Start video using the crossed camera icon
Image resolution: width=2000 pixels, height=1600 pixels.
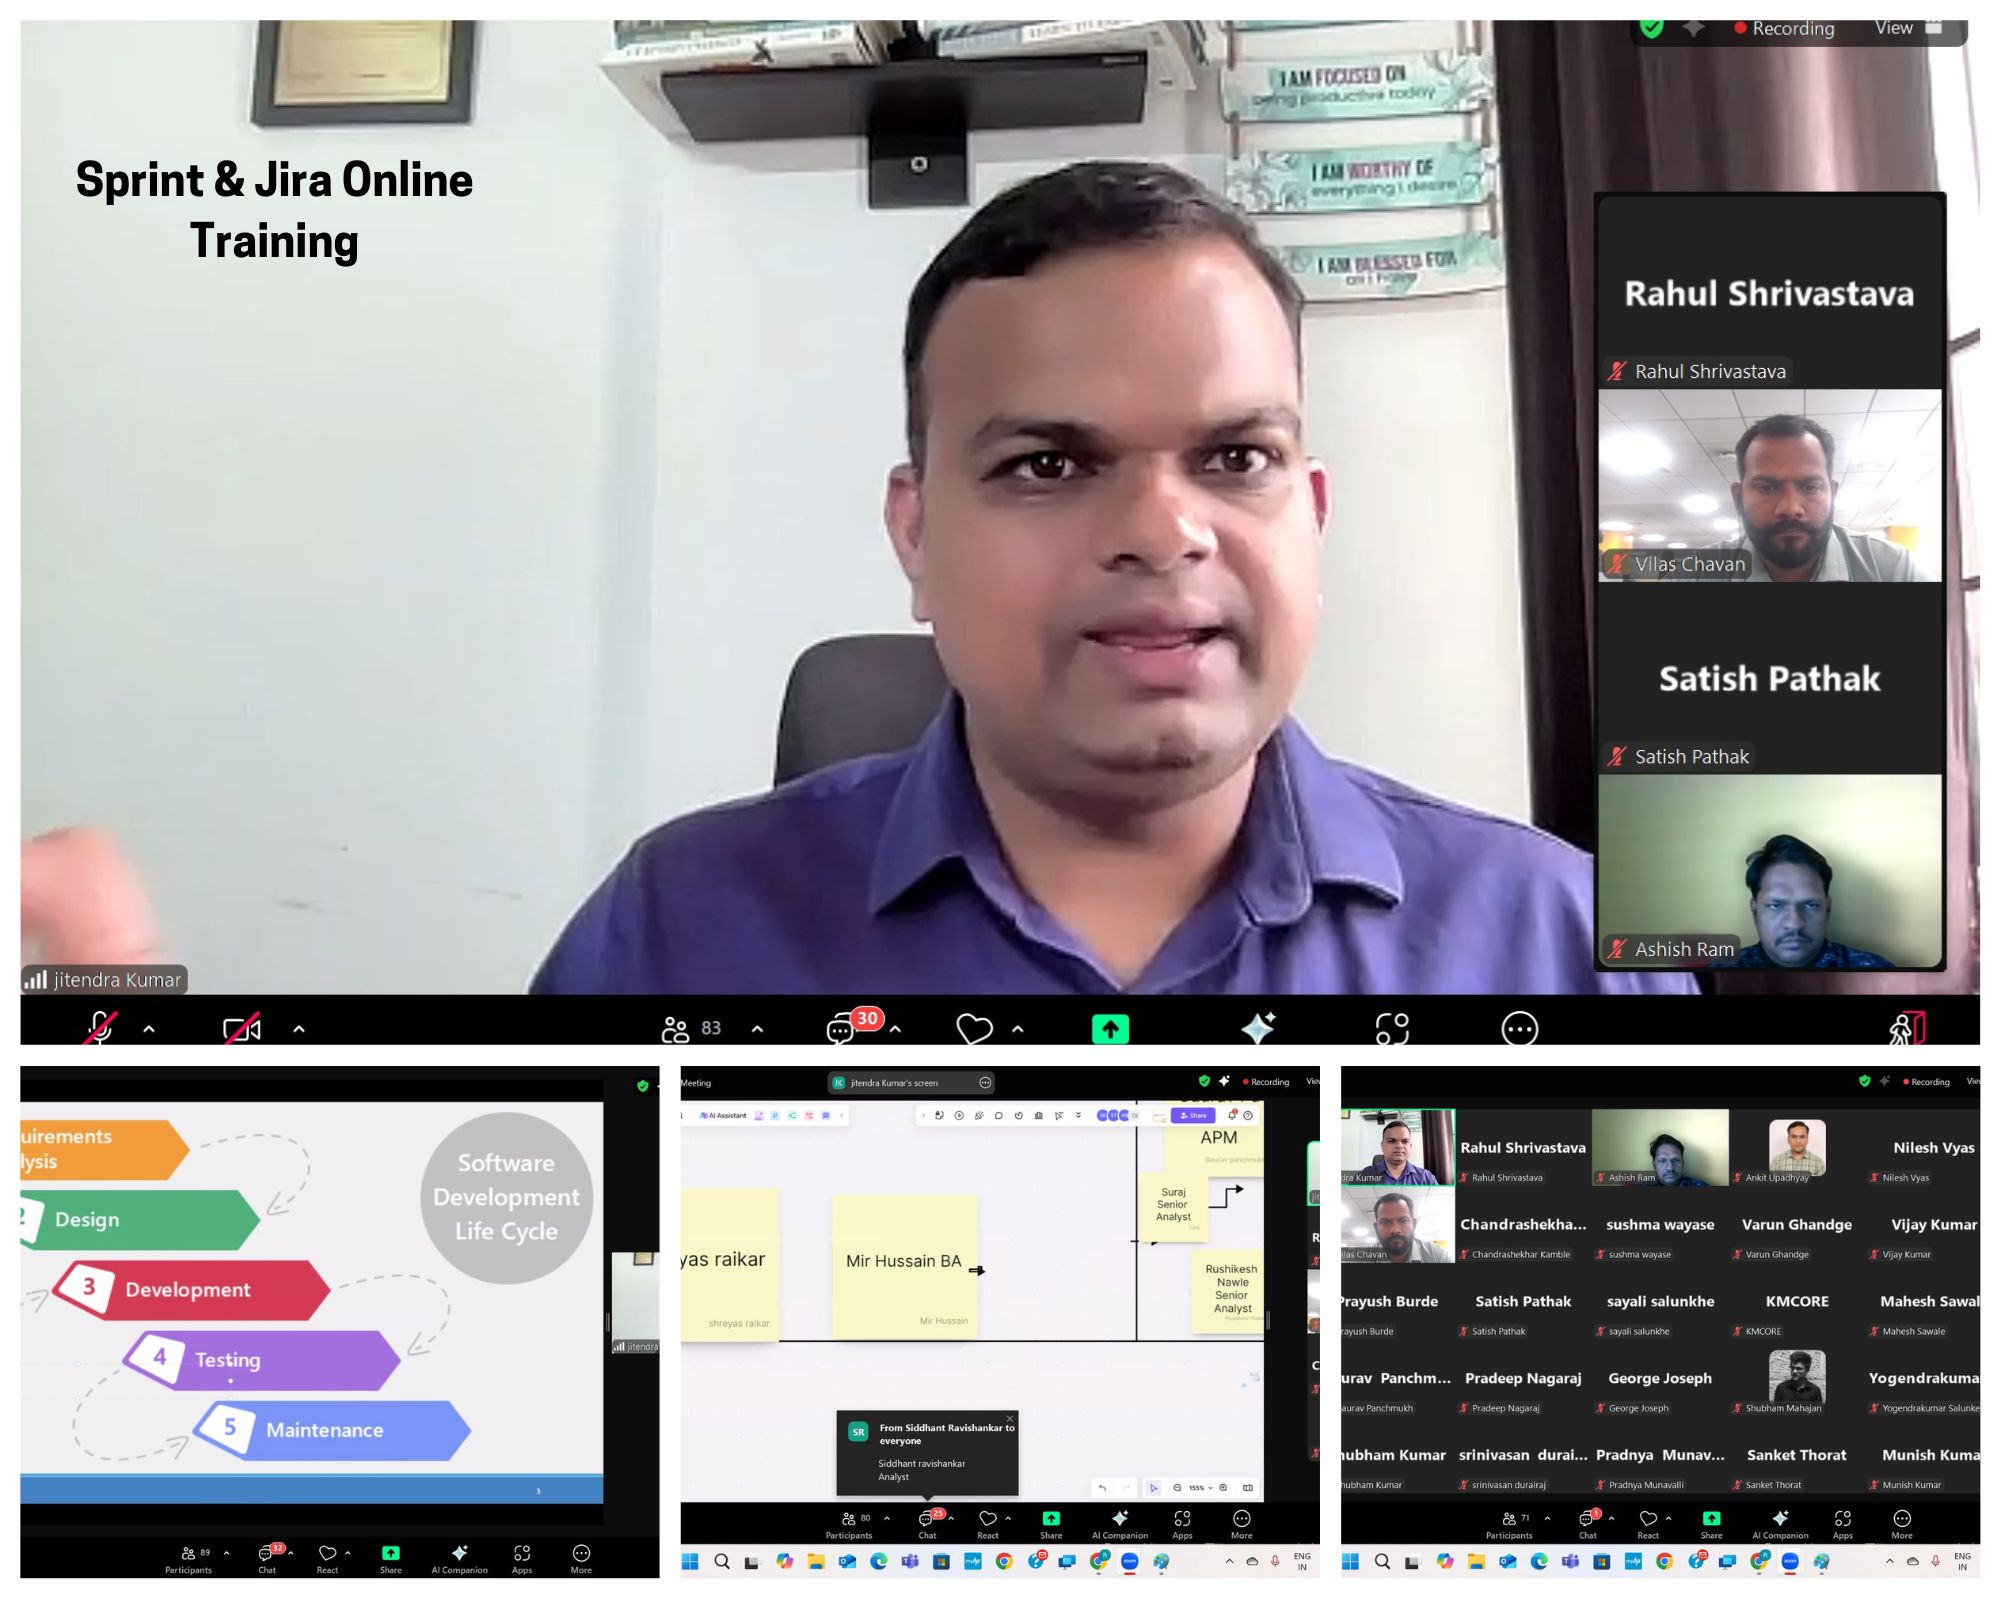click(x=242, y=1028)
